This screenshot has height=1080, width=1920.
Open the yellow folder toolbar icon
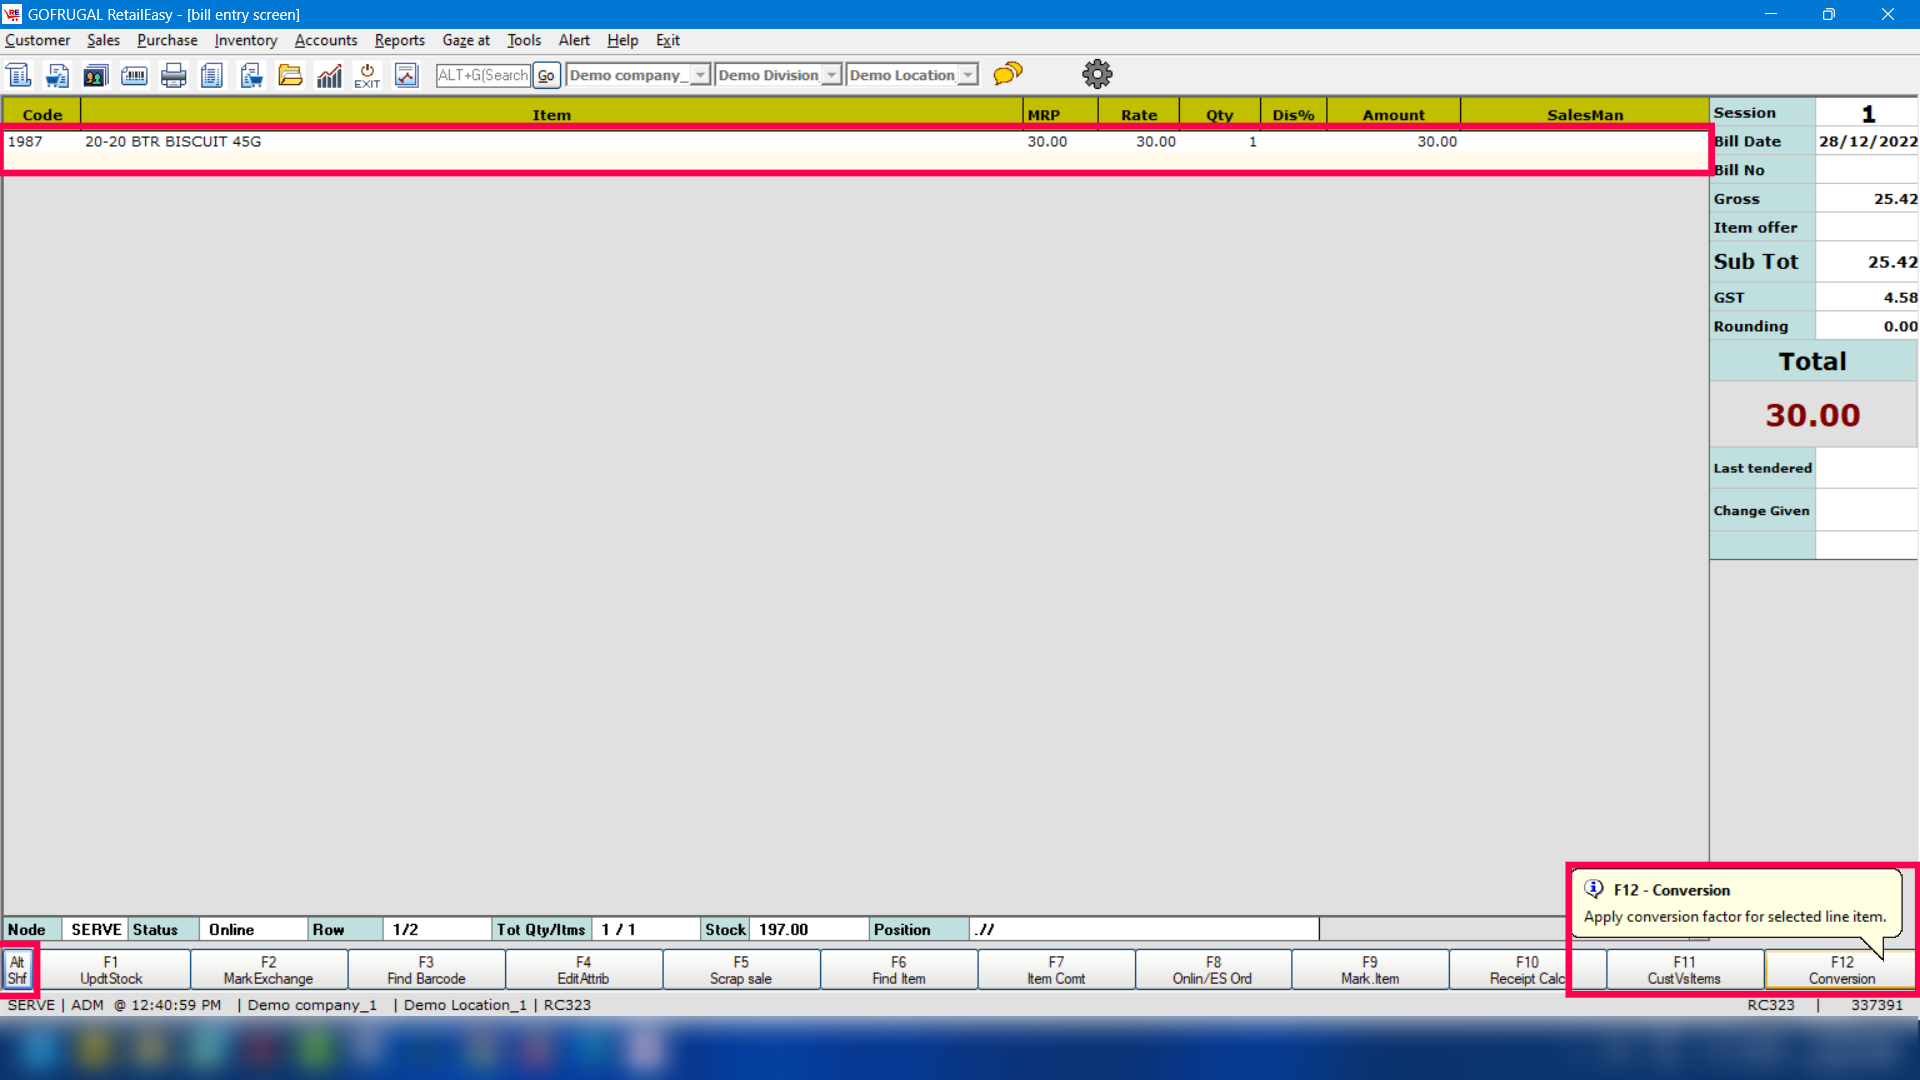(x=290, y=75)
